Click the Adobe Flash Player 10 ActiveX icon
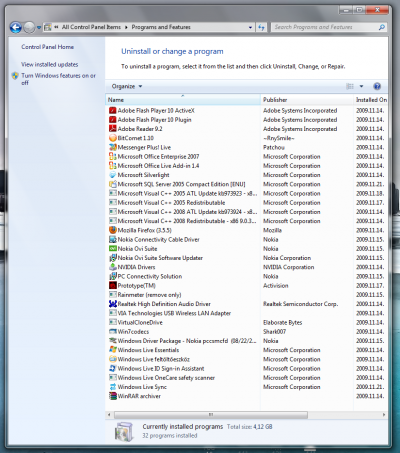400x453 pixels. pyautogui.click(x=113, y=110)
